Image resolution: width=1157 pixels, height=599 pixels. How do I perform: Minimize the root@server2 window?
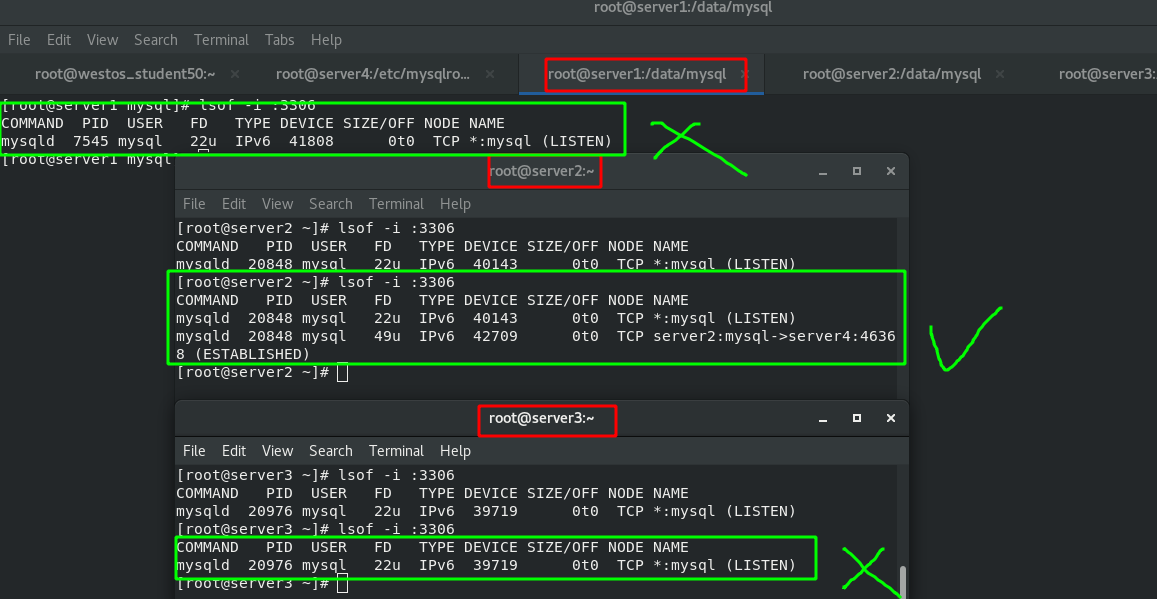coord(823,171)
